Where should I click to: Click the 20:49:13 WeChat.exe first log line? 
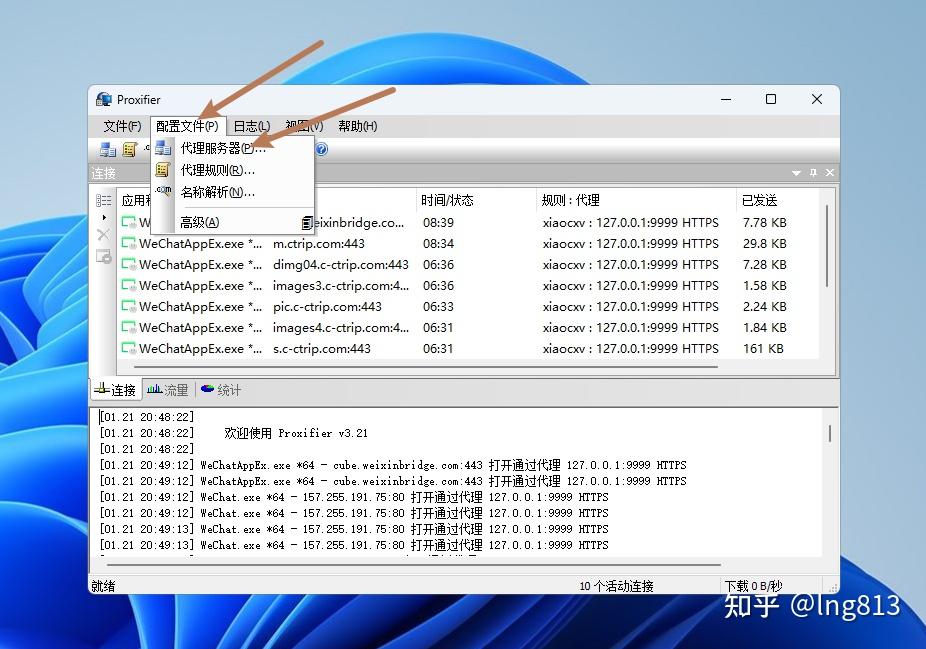(354, 529)
